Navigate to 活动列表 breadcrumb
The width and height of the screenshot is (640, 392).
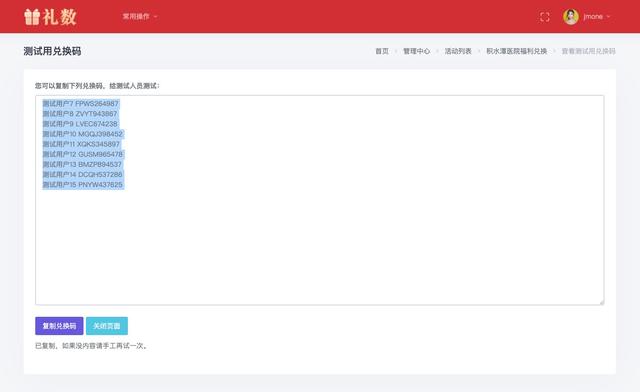pyautogui.click(x=458, y=51)
